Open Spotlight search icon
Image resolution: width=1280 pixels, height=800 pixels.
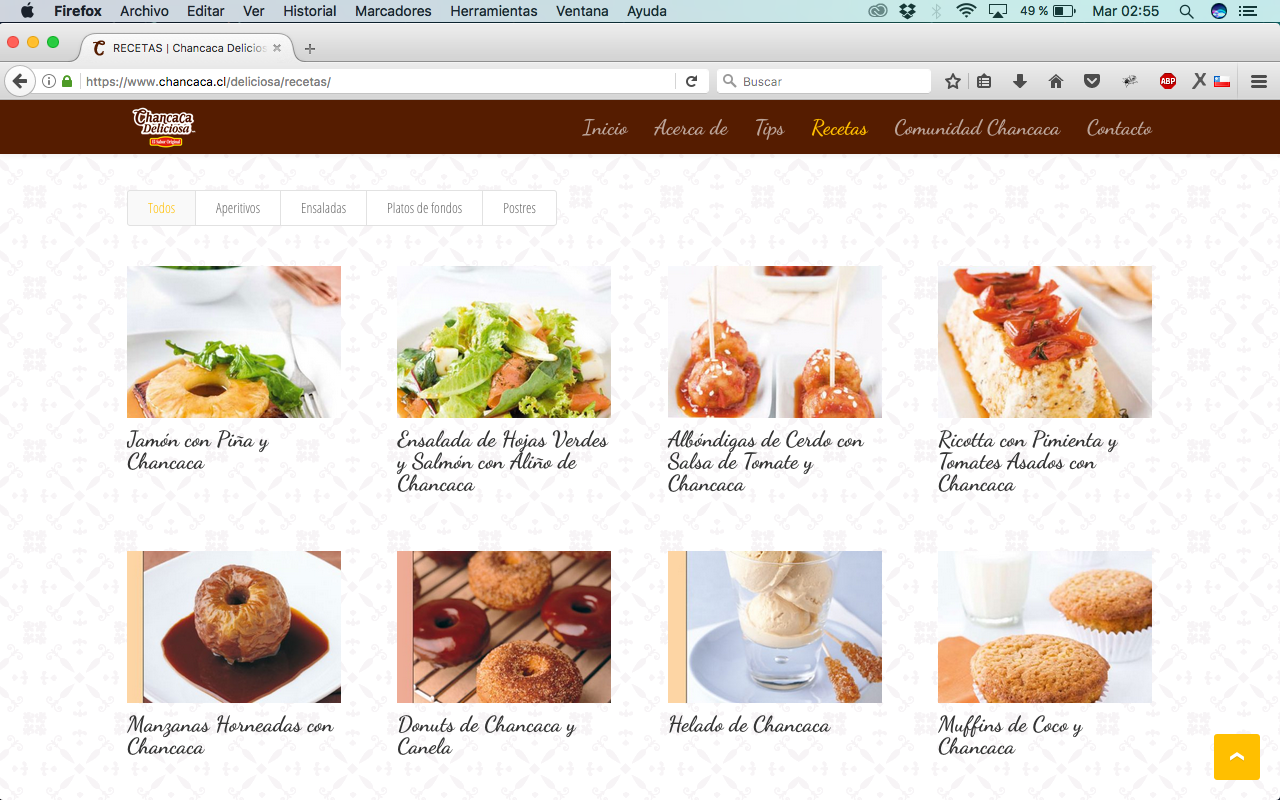coord(1186,11)
